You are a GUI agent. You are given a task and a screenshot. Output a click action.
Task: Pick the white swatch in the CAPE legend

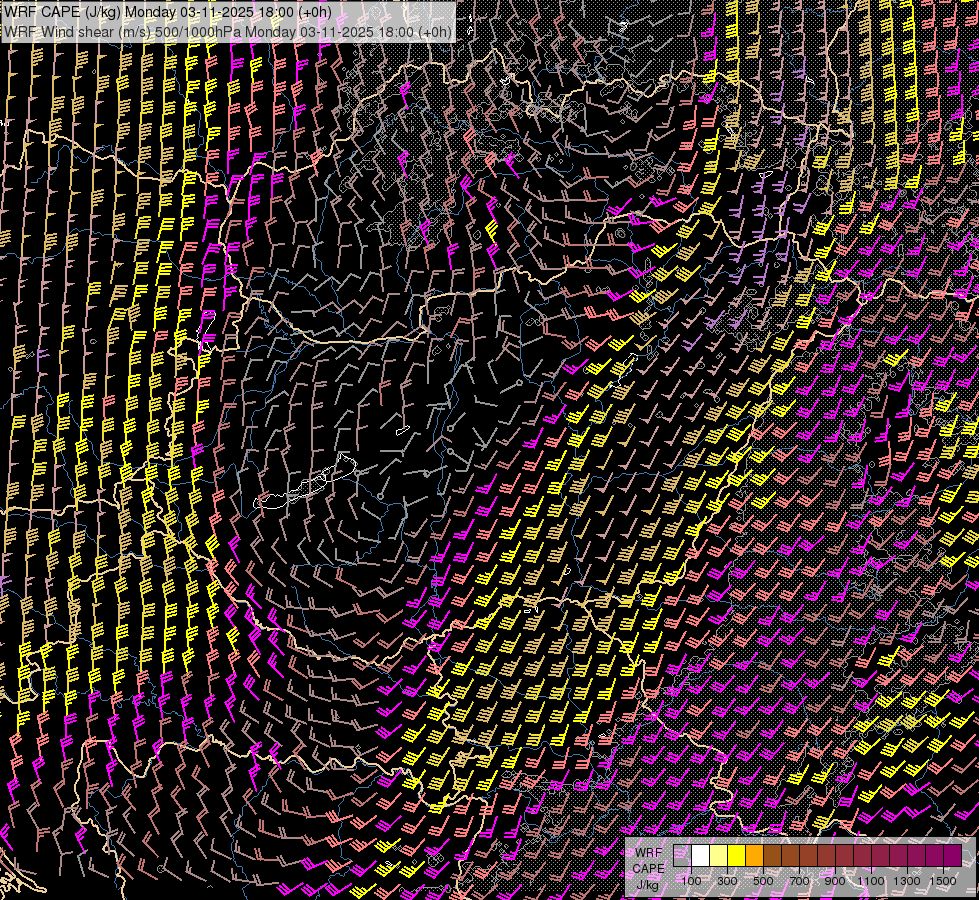coord(701,856)
